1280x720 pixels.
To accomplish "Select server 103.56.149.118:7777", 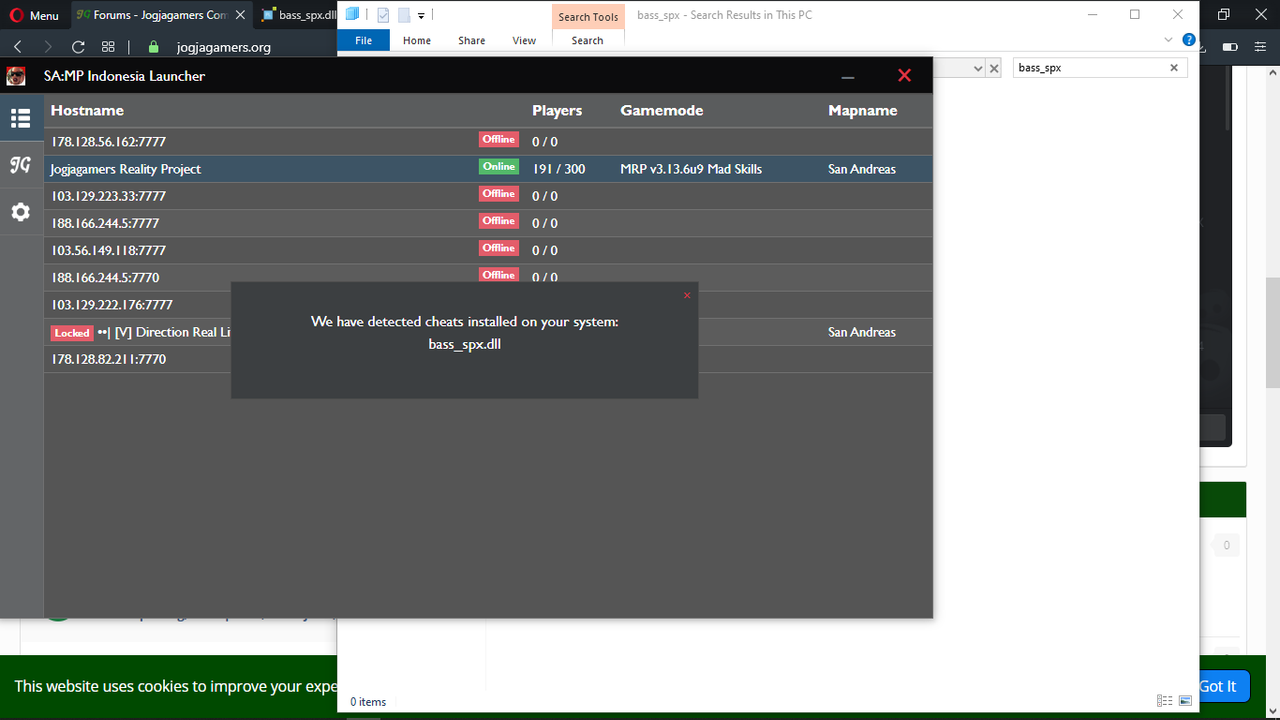I will click(488, 250).
